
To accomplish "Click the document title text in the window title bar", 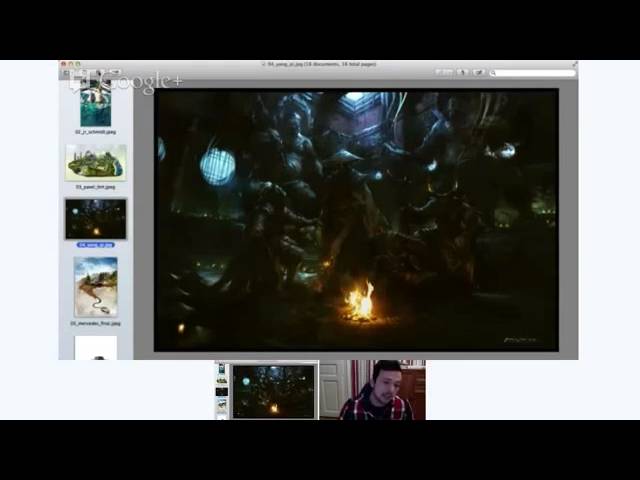I will tap(321, 64).
